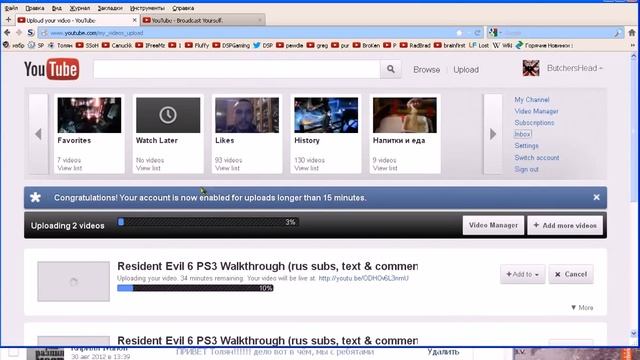Open the Fluffy bookmark
The height and width of the screenshot is (360, 640).
197,45
